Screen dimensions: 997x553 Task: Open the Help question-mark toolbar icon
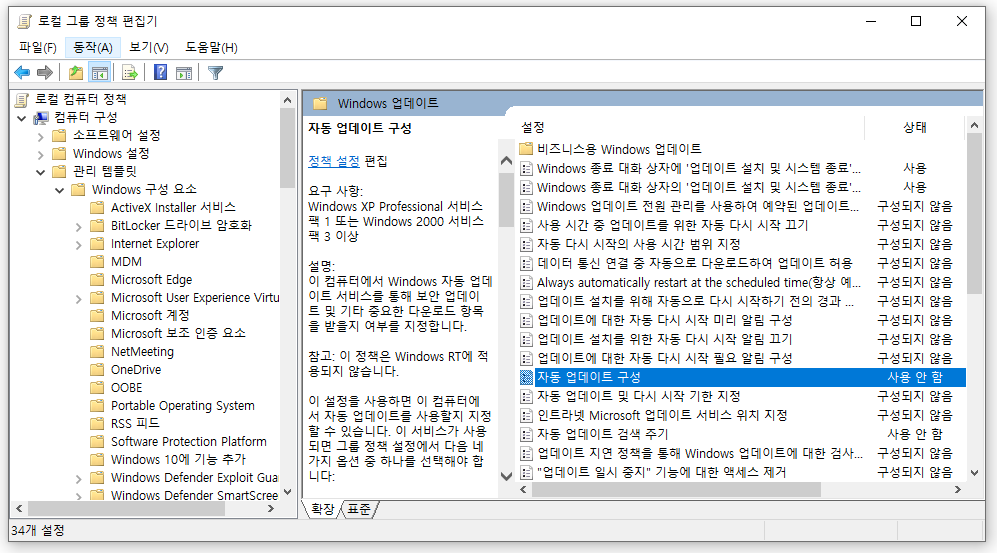click(160, 72)
